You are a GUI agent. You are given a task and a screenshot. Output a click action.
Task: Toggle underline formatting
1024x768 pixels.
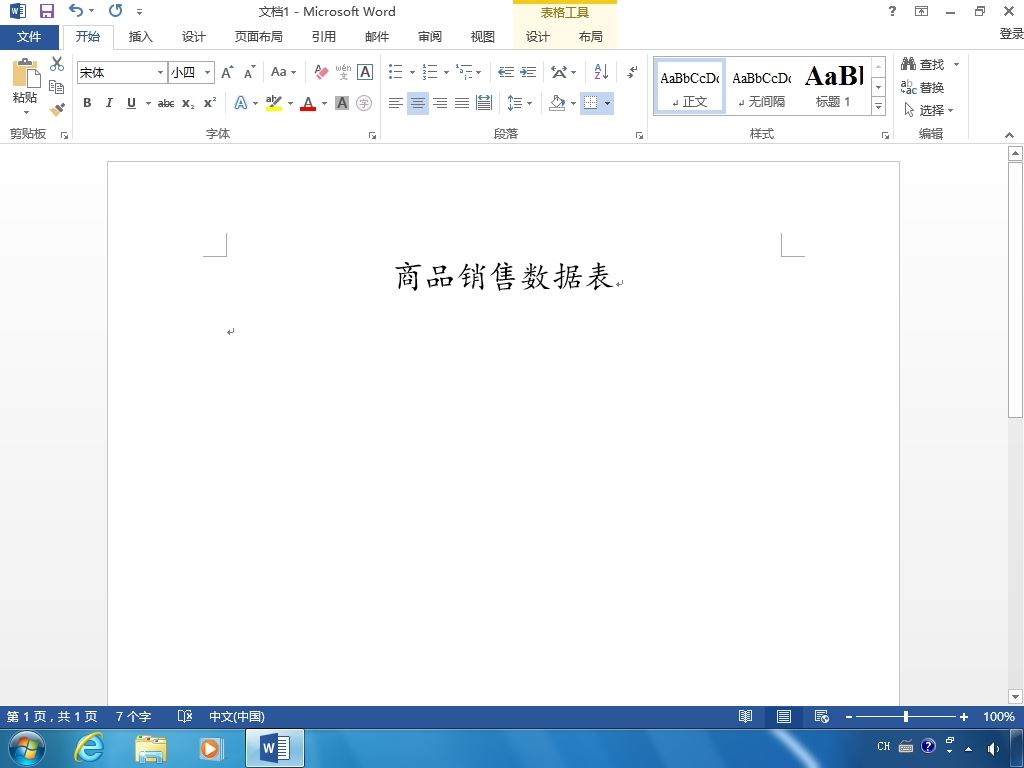click(131, 103)
